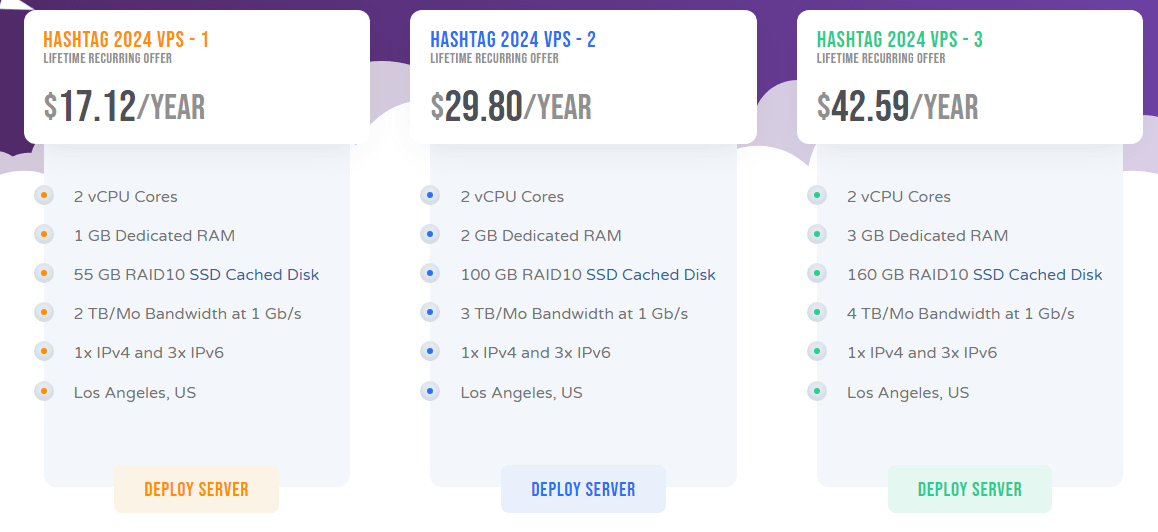The width and height of the screenshot is (1158, 532).
Task: Click green Deploy Server button
Action: click(x=969, y=489)
